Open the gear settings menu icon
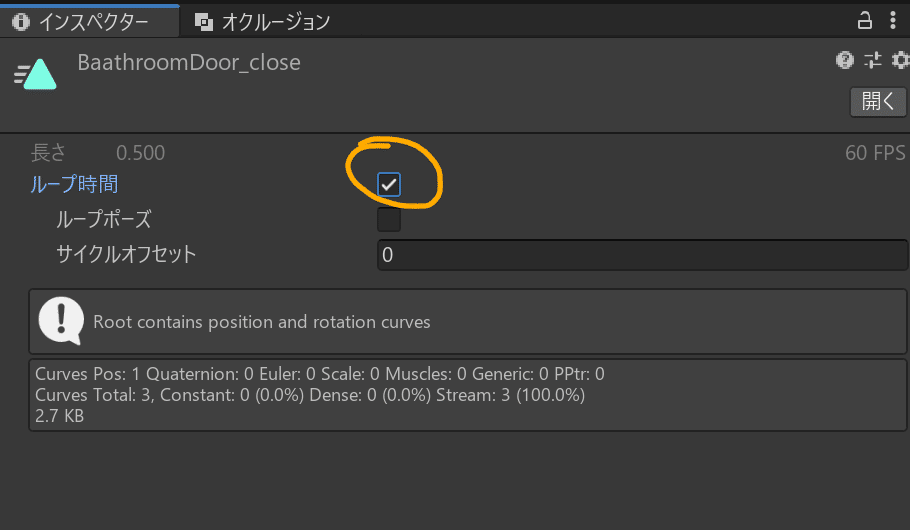Screen dimensions: 910x530 pyautogui.click(x=899, y=60)
